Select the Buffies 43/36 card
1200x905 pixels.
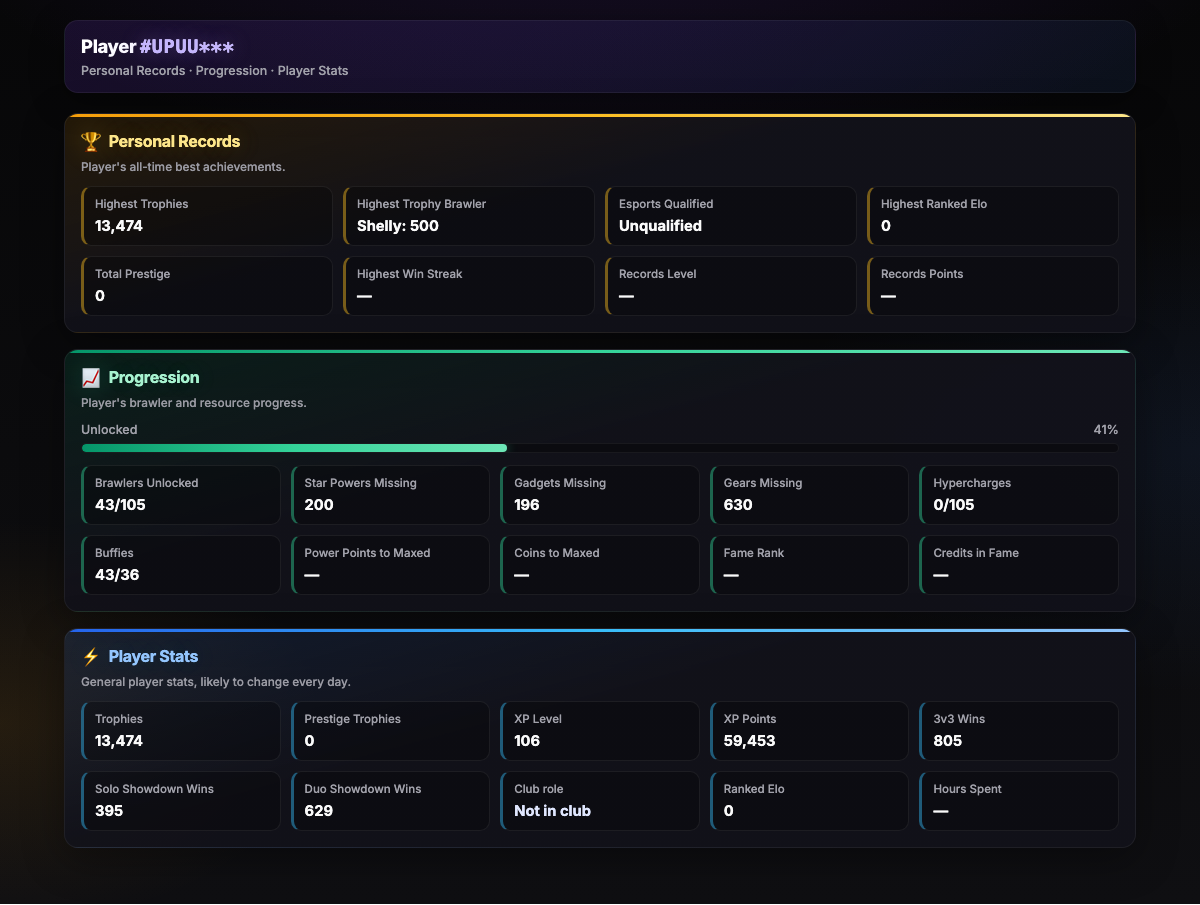(x=181, y=565)
